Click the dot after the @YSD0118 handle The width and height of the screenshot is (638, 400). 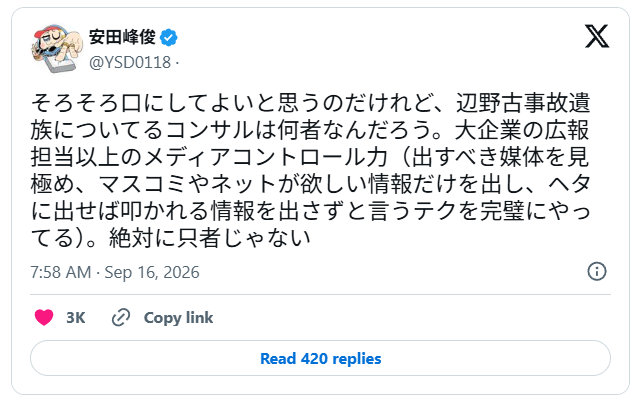click(177, 63)
